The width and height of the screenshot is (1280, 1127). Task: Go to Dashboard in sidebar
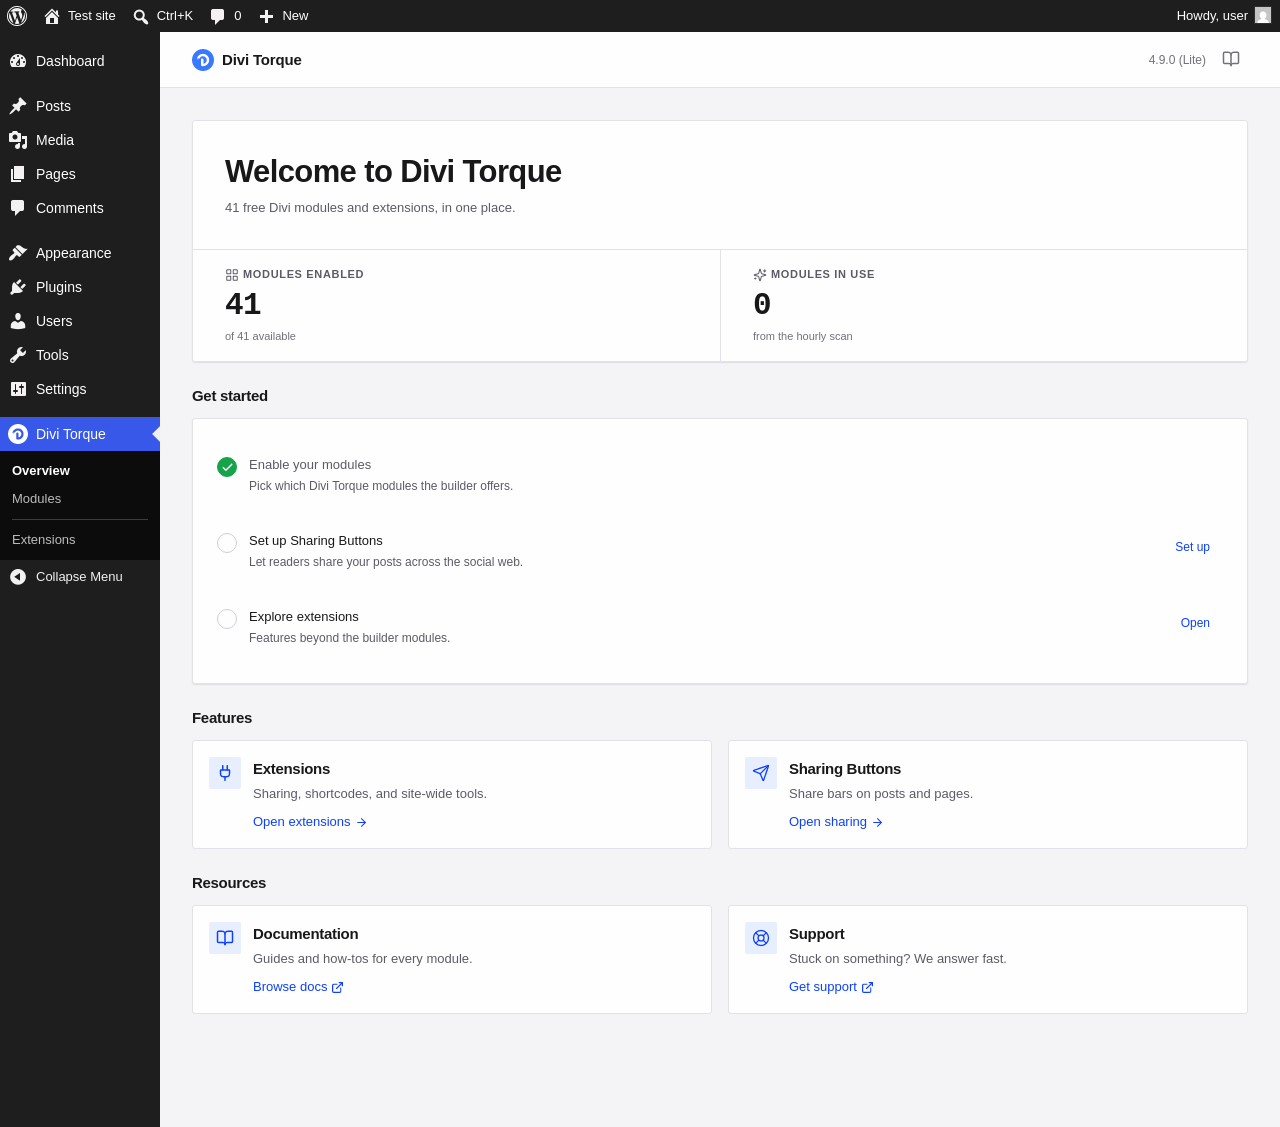pyautogui.click(x=80, y=61)
